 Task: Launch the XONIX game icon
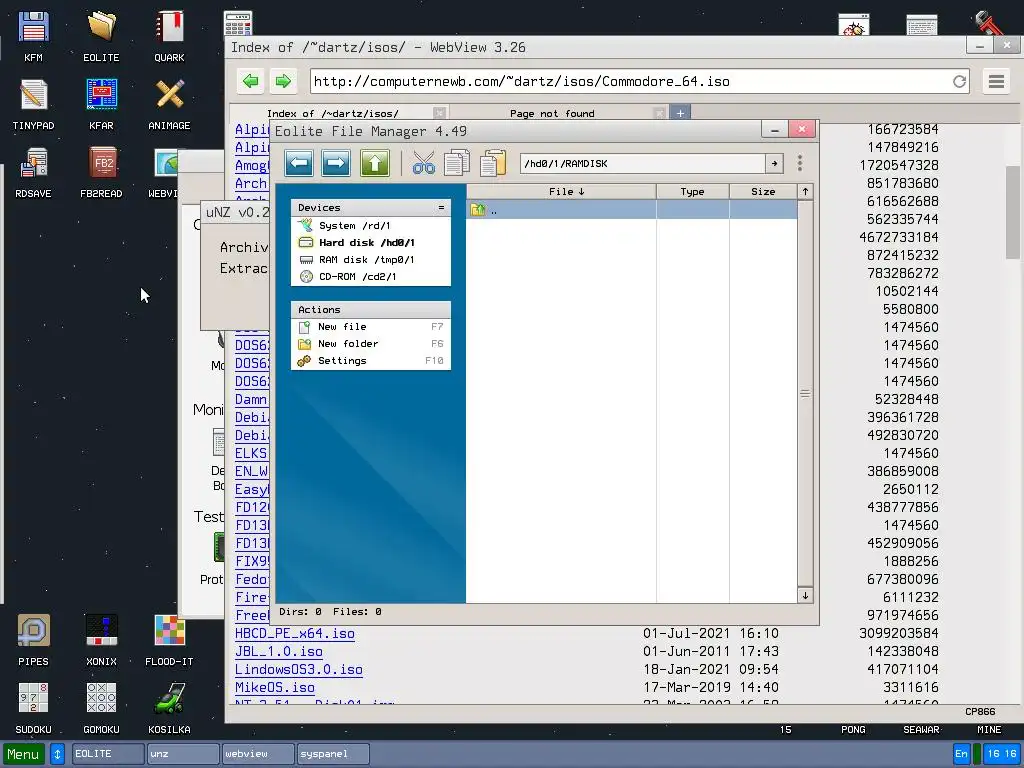101,639
